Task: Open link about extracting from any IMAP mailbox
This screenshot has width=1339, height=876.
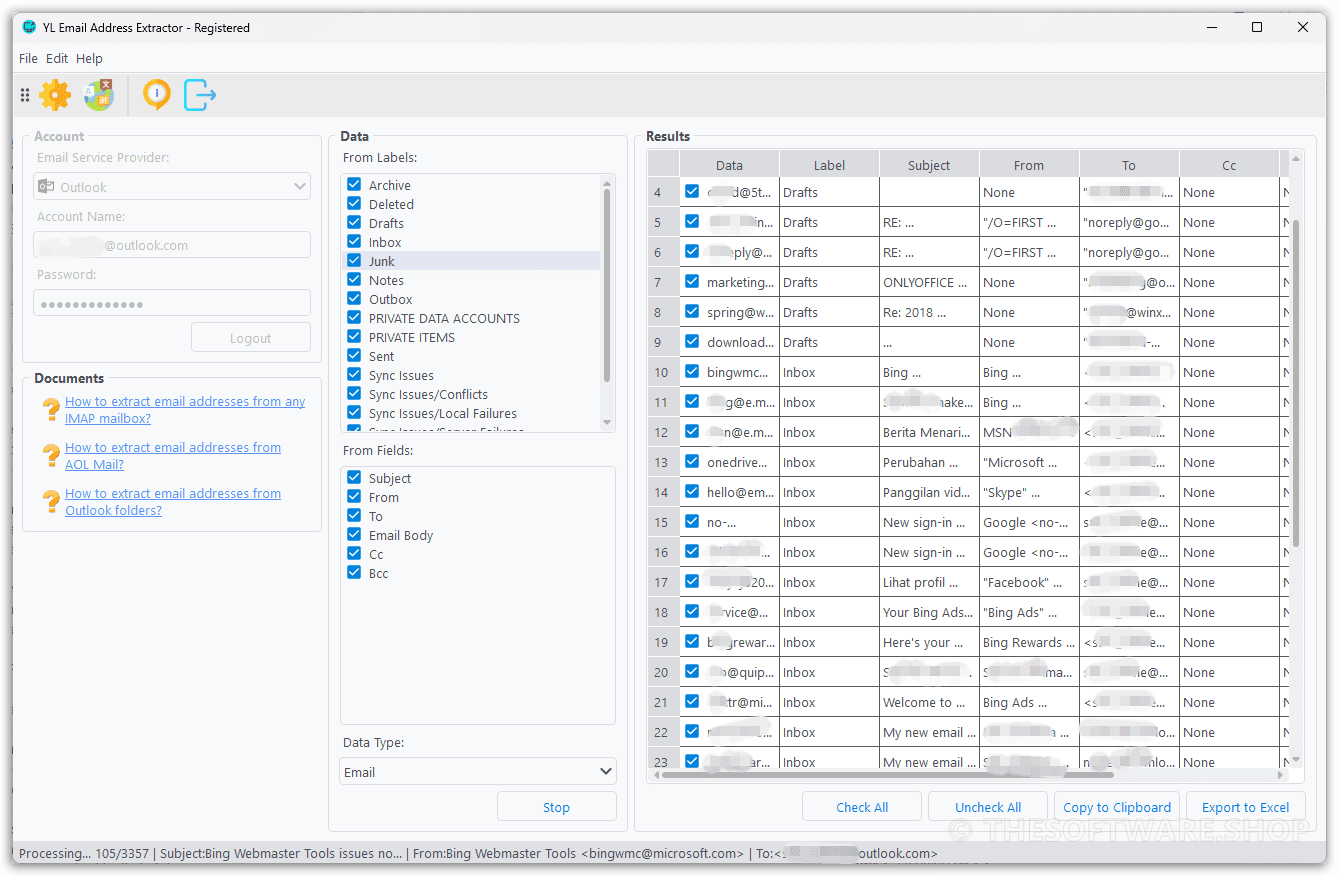Action: tap(185, 410)
